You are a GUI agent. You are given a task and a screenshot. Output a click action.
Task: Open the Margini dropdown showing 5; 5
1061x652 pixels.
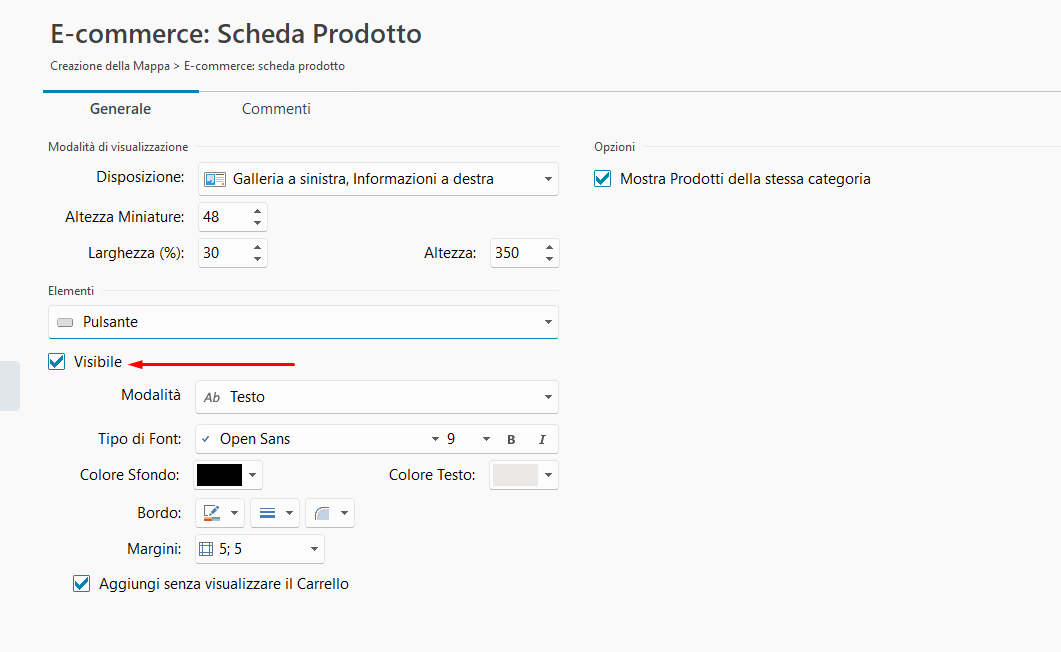coord(259,549)
